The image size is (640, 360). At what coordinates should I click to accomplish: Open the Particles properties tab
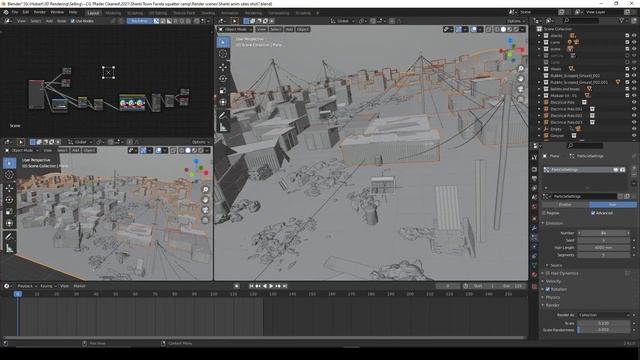534,237
